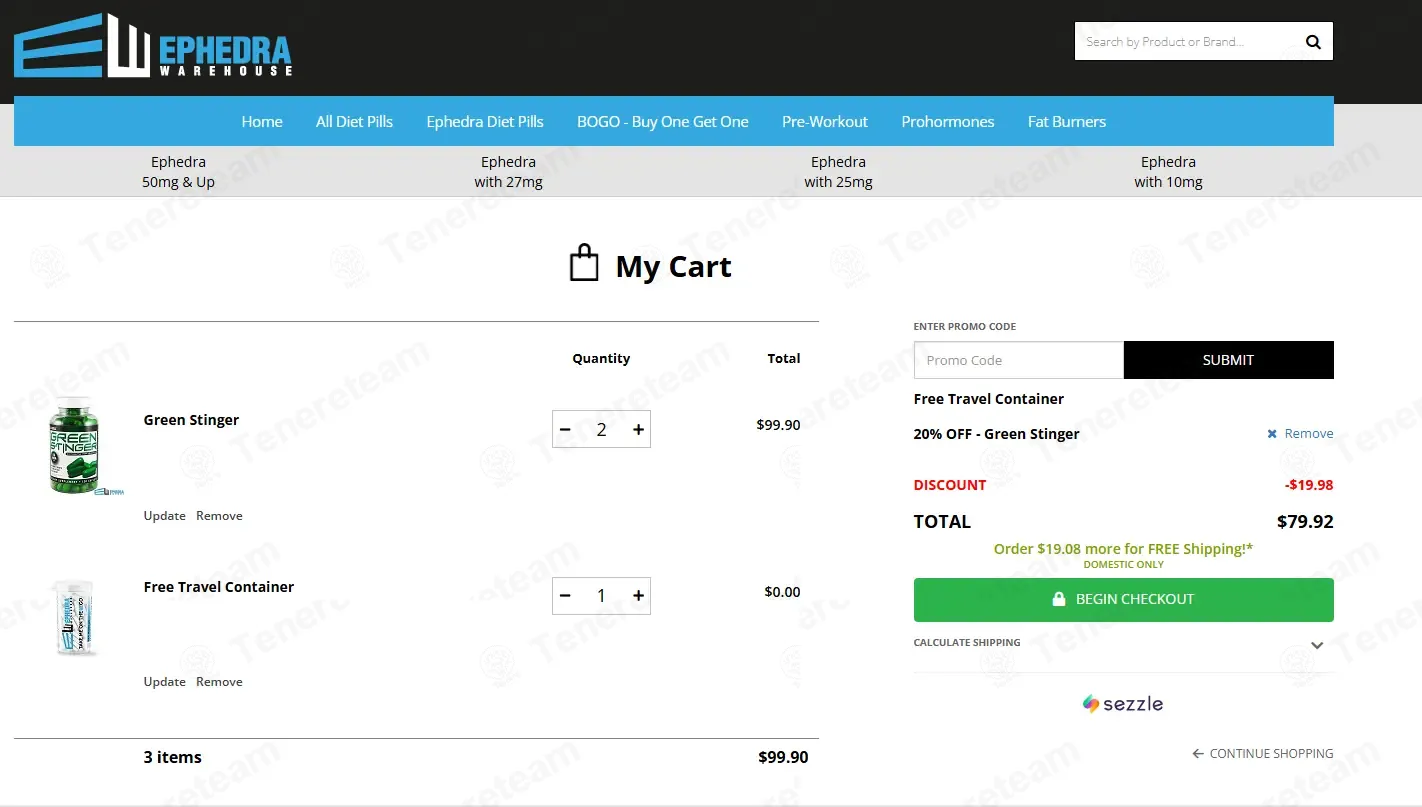This screenshot has width=1422, height=807.
Task: Increase Green Stinger quantity with plus
Action: [x=638, y=430]
